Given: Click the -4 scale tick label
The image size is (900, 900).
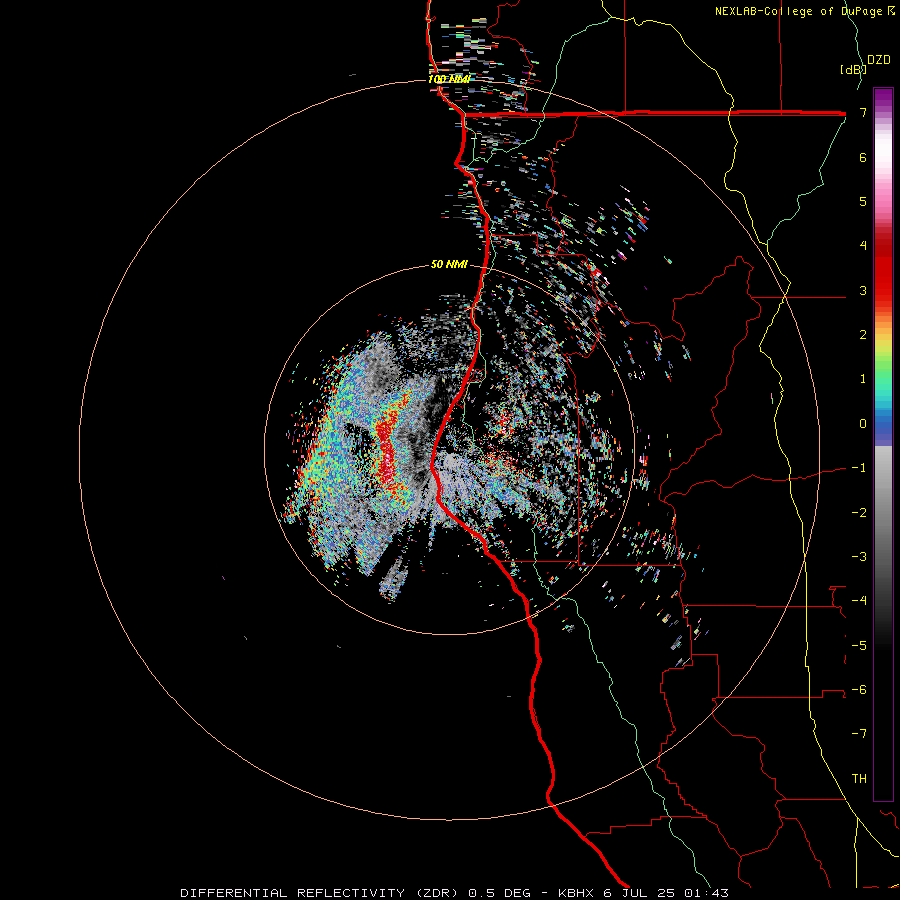Looking at the screenshot, I should (859, 600).
